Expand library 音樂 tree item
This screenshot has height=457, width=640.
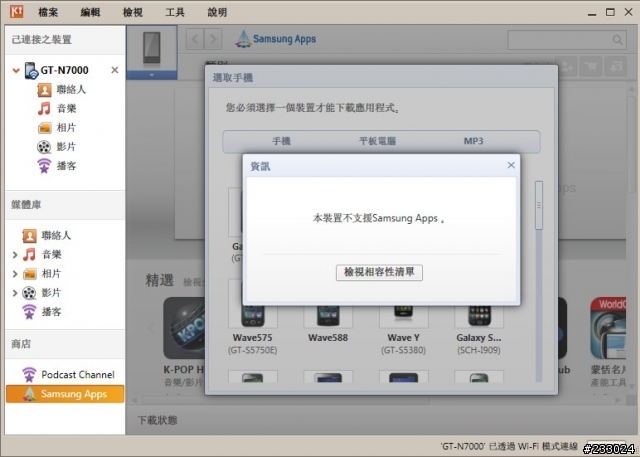[x=15, y=255]
